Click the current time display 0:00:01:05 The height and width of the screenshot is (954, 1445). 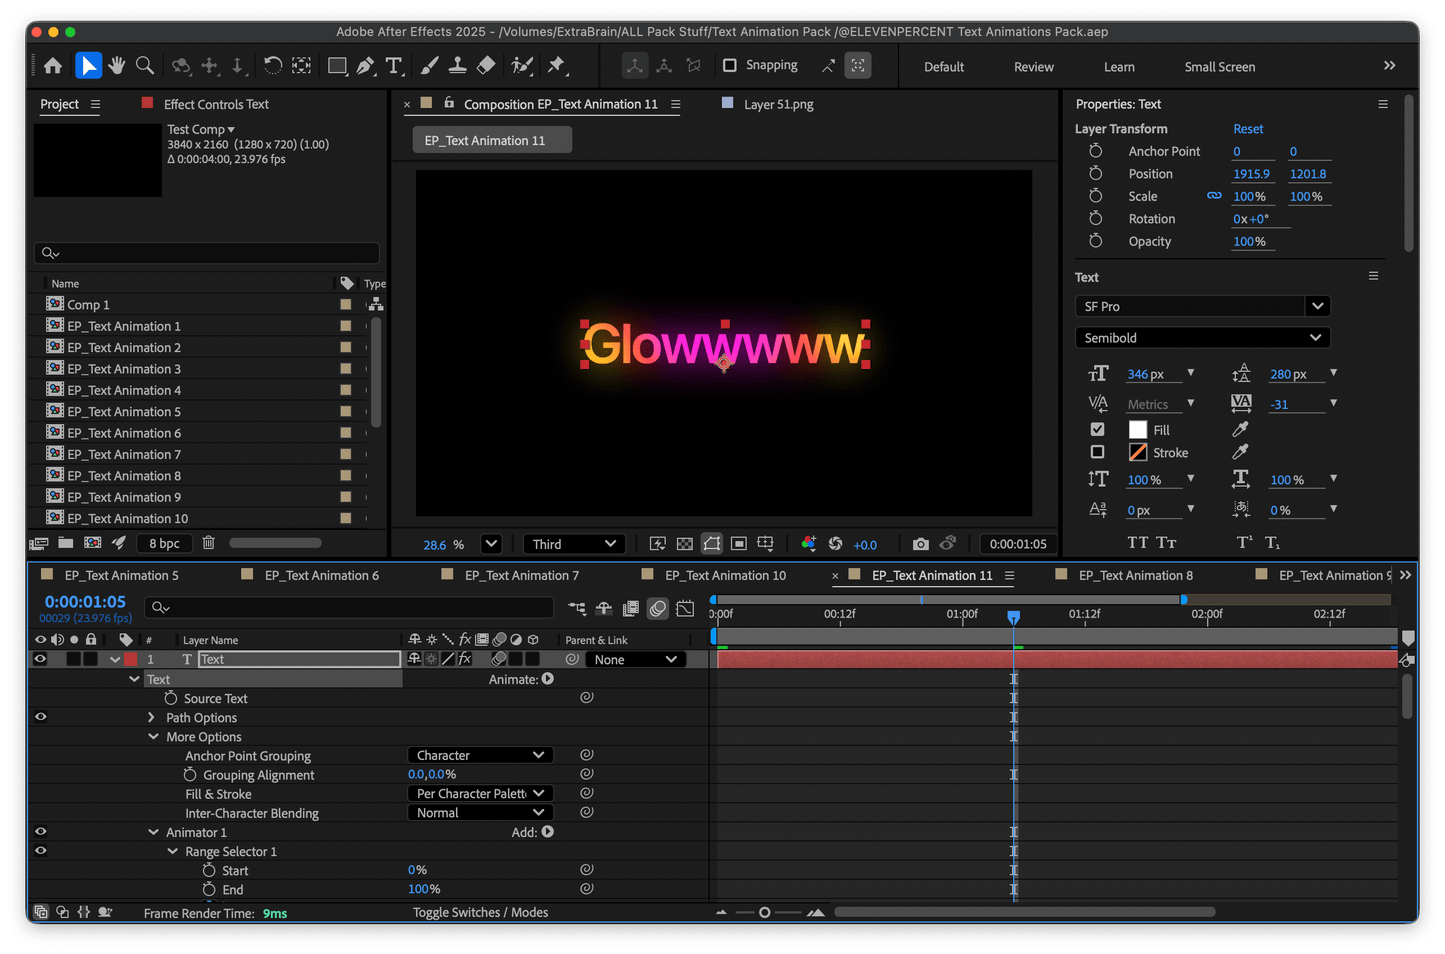(x=85, y=602)
